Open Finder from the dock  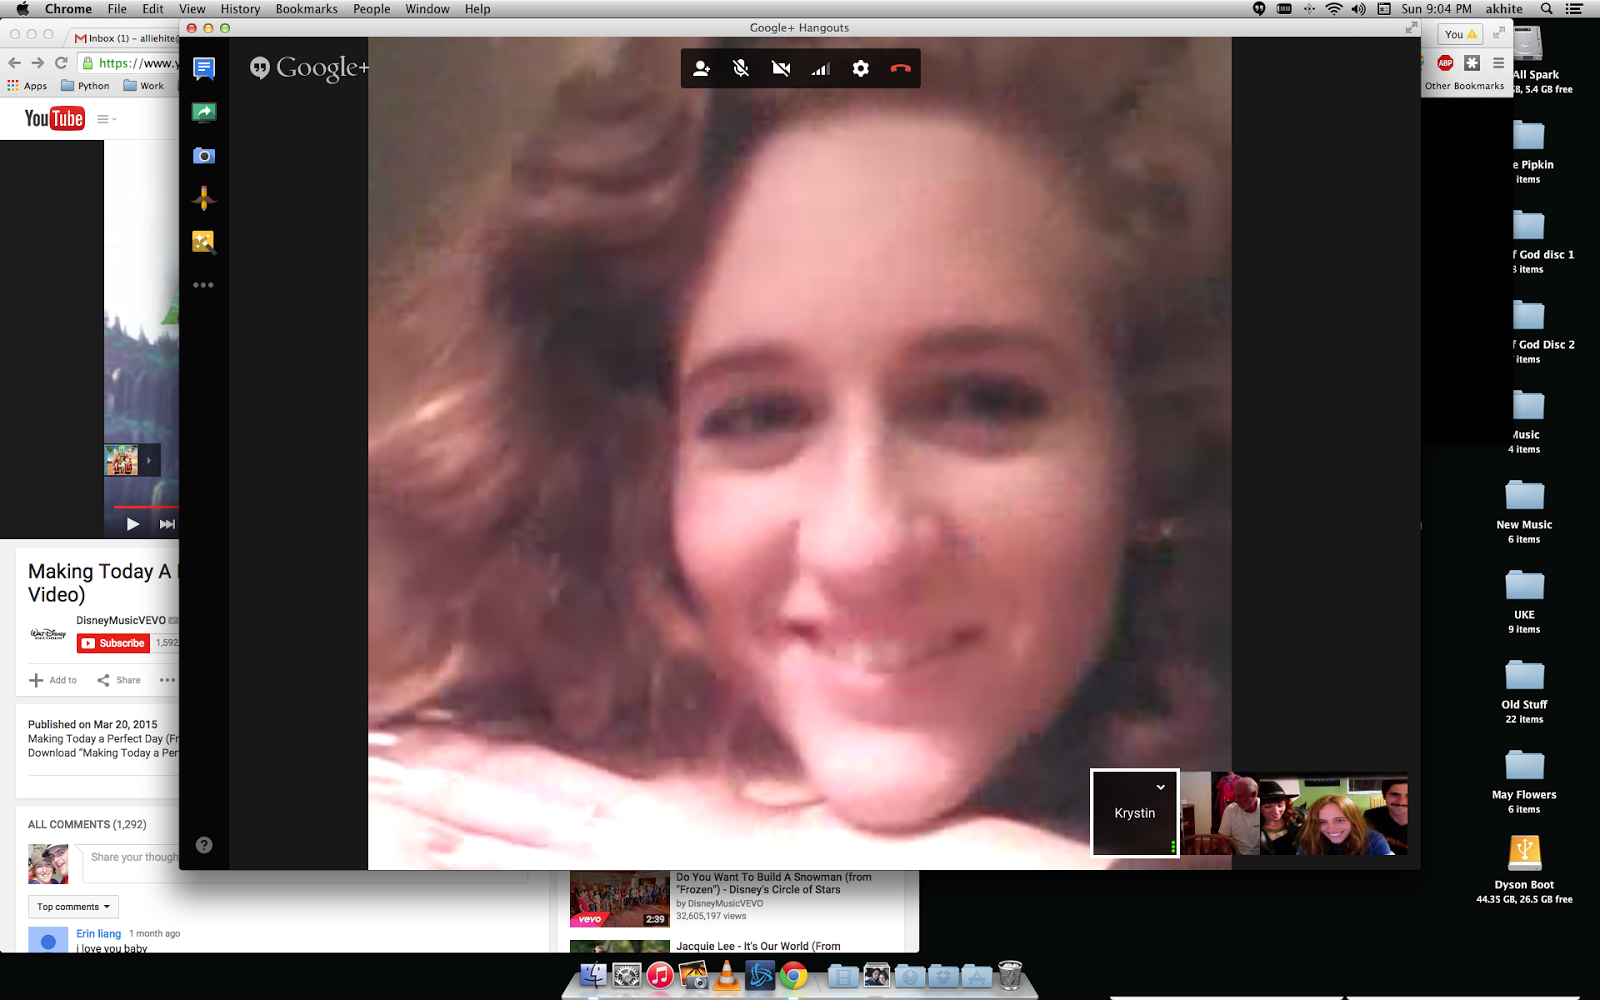click(x=594, y=975)
